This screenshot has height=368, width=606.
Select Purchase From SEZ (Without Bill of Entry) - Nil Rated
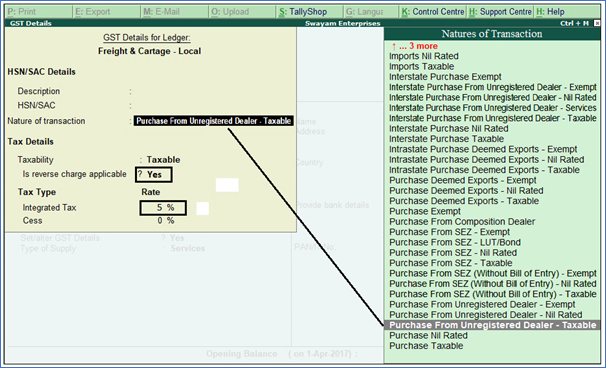coord(493,284)
